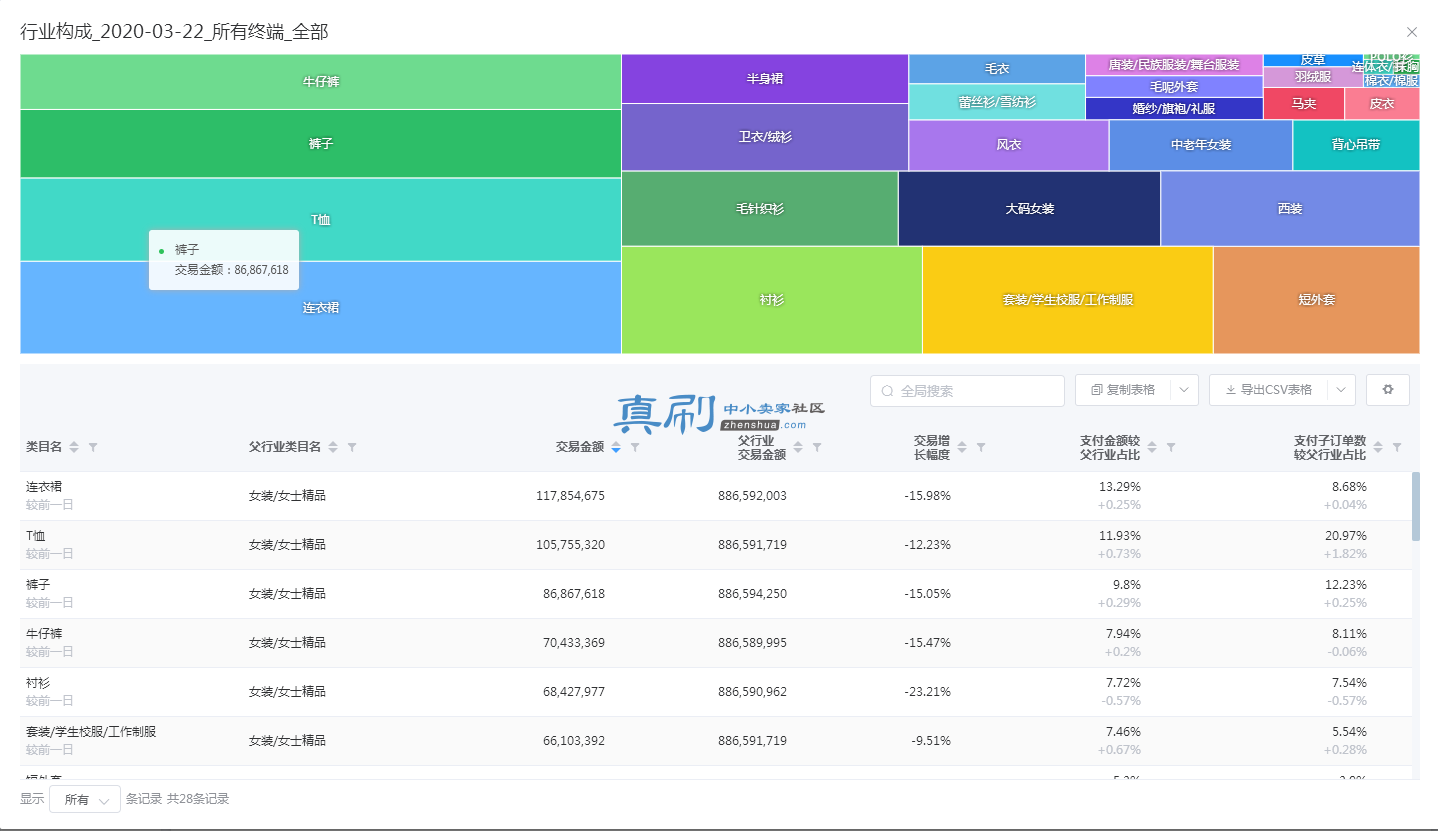The image size is (1438, 831).
Task: Open the 所有 records-per-page dropdown
Action: click(x=85, y=799)
